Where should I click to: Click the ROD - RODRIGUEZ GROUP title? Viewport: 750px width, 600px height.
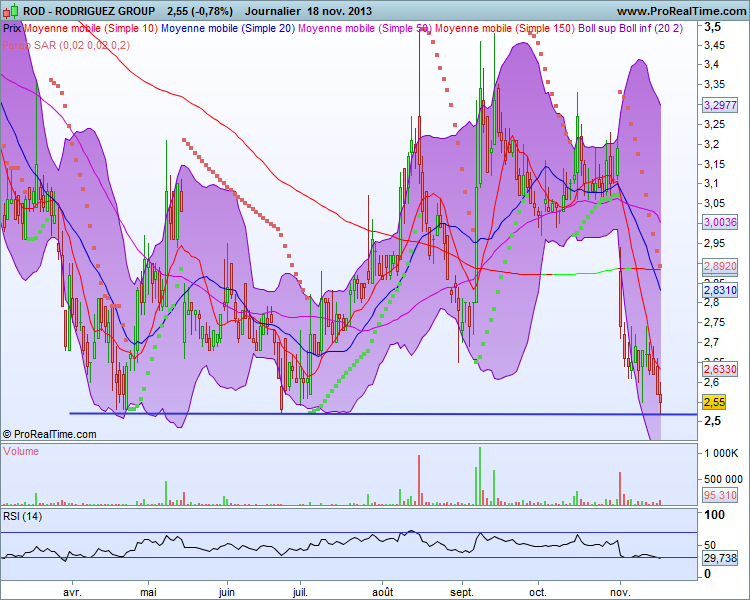pyautogui.click(x=89, y=11)
